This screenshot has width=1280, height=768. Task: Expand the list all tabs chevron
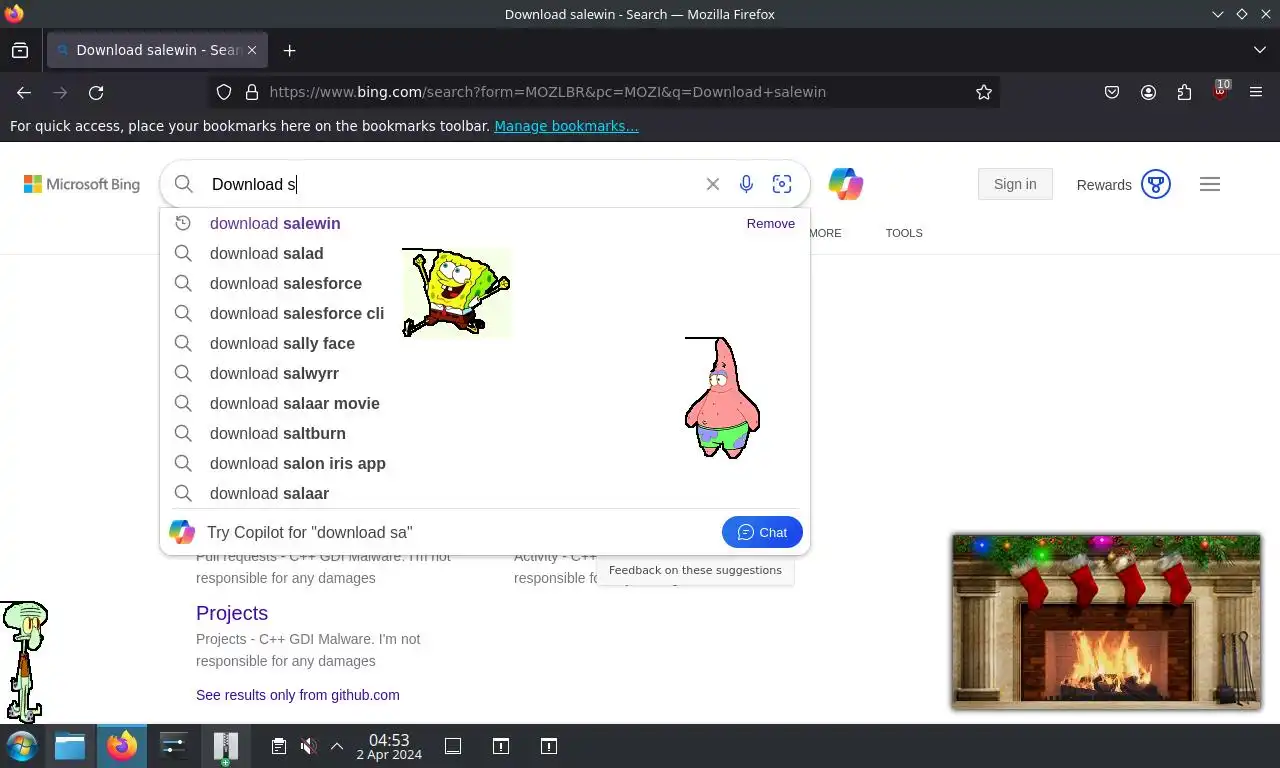coord(1259,50)
